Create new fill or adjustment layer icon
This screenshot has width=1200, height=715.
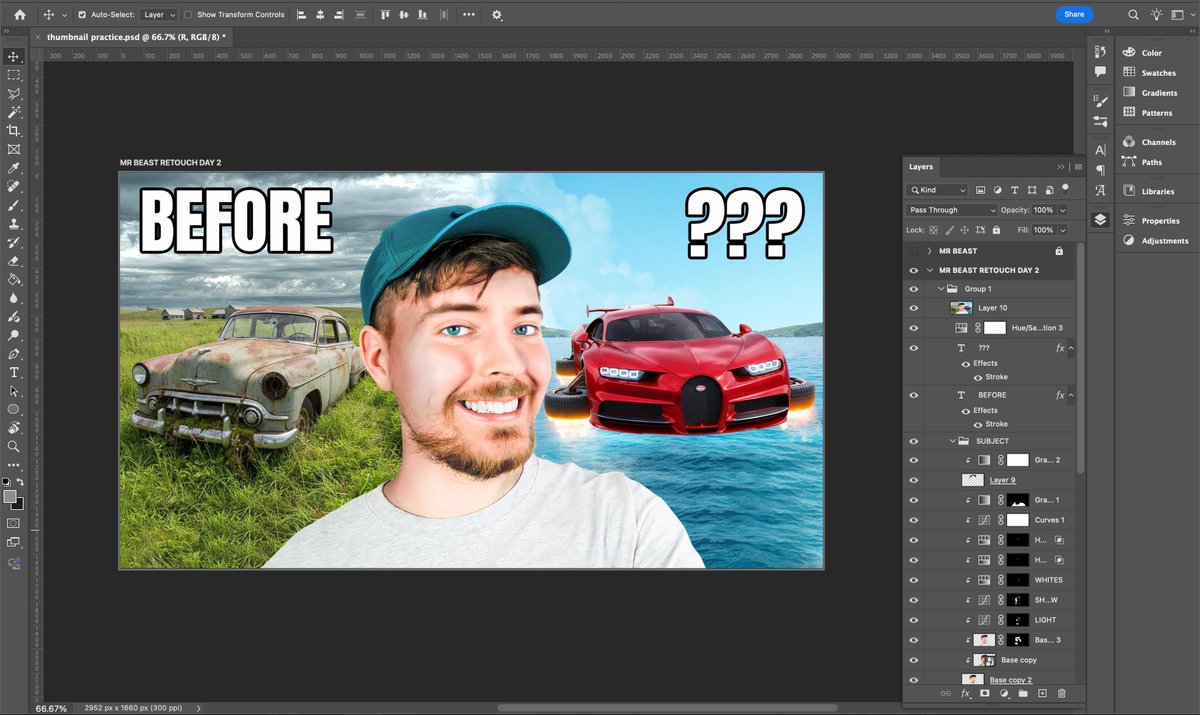tap(1004, 693)
